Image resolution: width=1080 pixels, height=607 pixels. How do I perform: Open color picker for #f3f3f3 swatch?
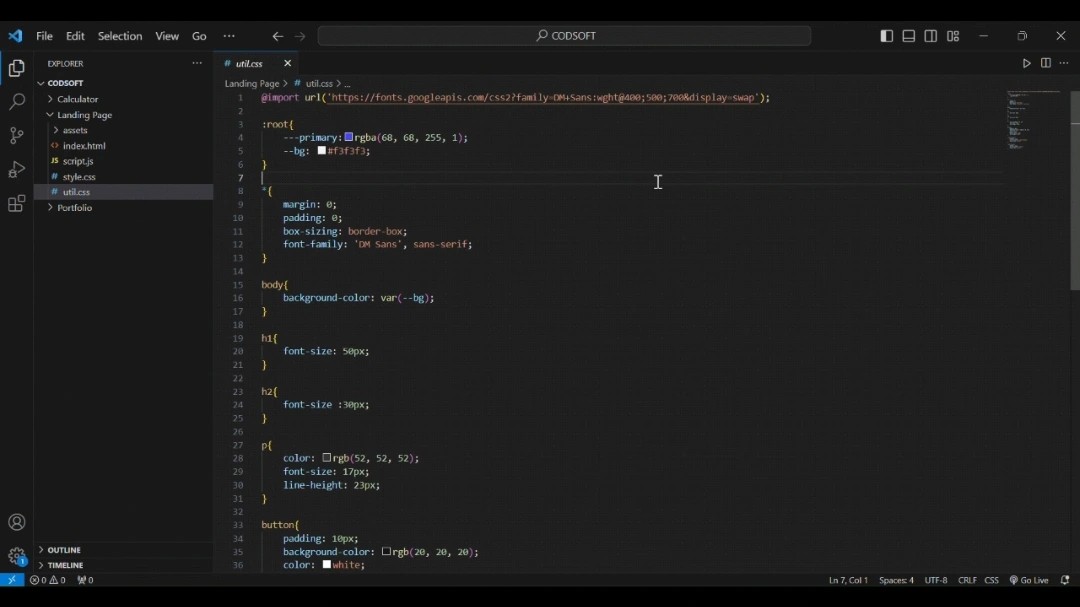click(322, 150)
